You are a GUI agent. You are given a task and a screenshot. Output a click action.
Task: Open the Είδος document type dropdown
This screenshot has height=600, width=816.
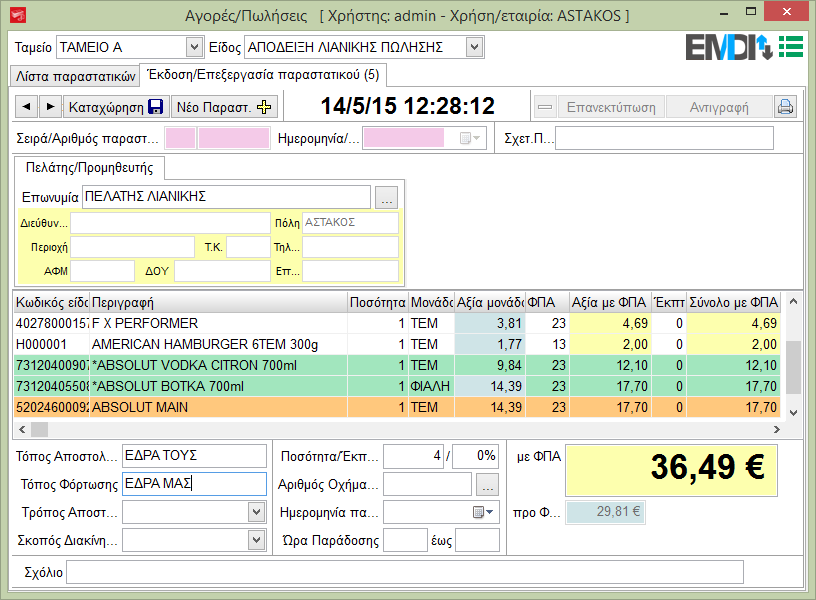474,47
